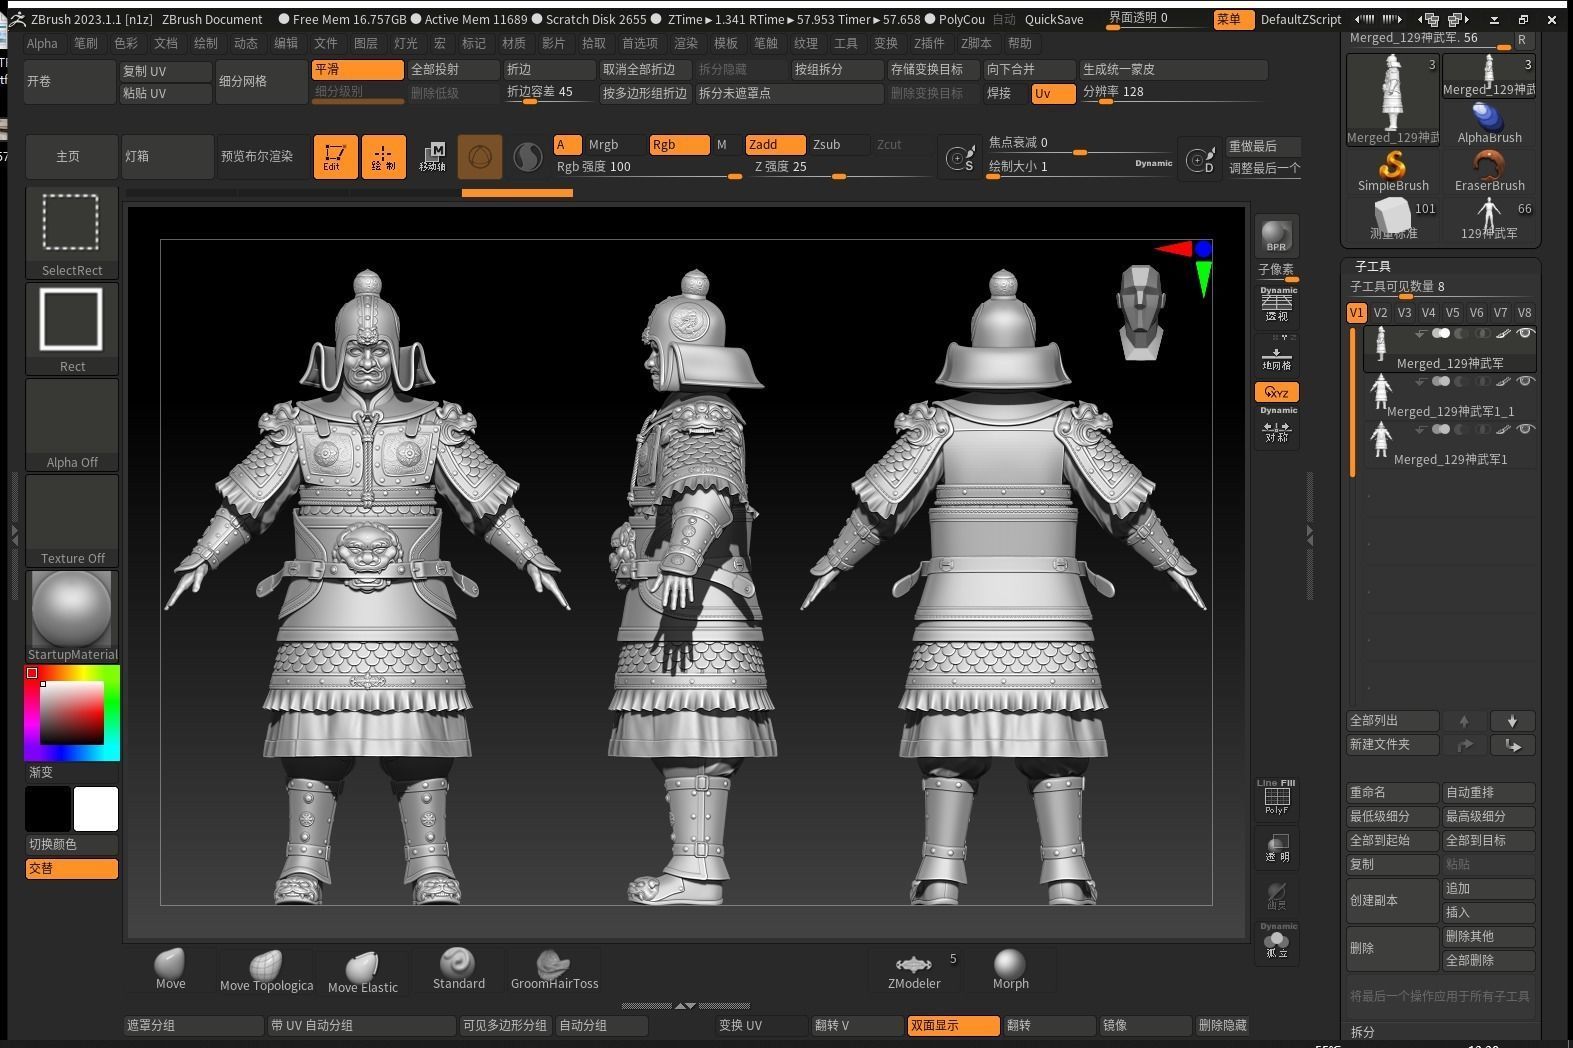The width and height of the screenshot is (1573, 1048).
Task: Toggle Rgb paint mode
Action: coord(678,145)
